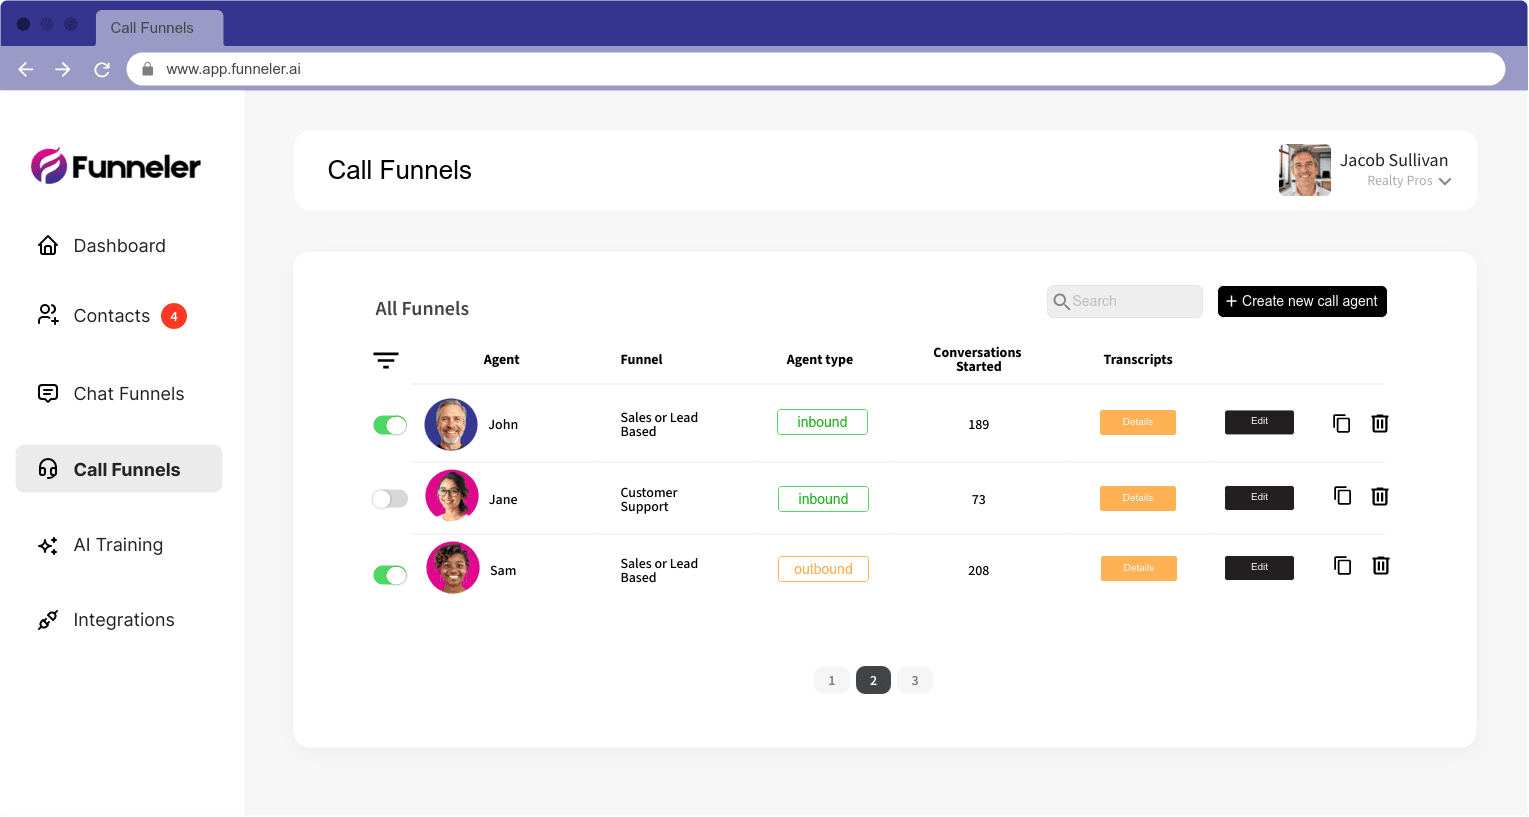Select the Call Funnels menu item
Viewport: 1529px width, 817px height.
coord(119,469)
